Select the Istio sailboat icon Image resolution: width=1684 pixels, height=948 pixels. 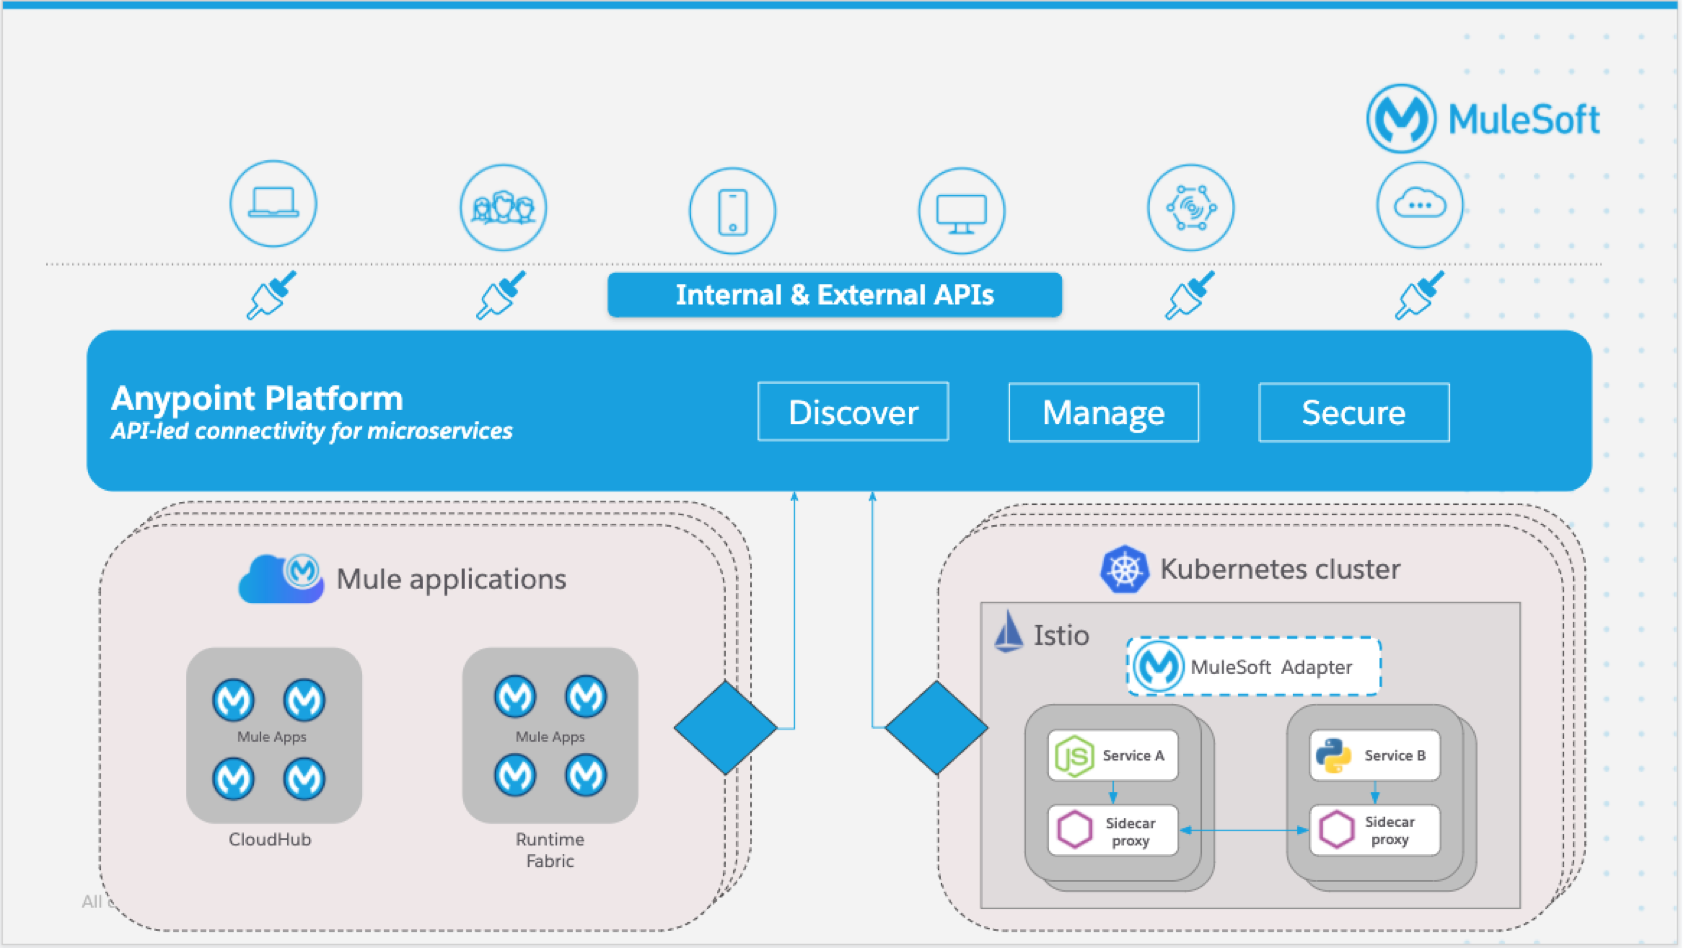click(x=1008, y=633)
